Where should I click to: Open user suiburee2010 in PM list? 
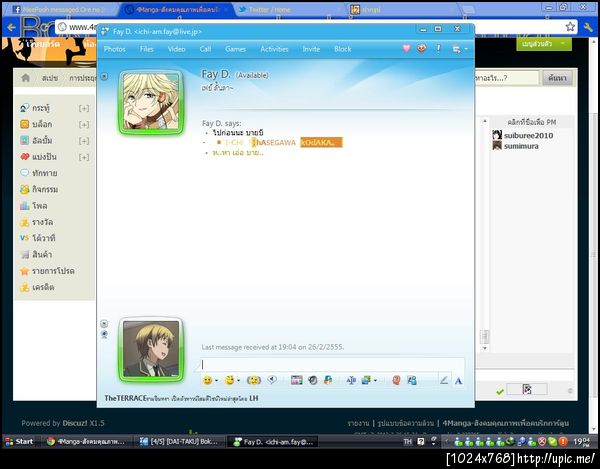click(528, 135)
